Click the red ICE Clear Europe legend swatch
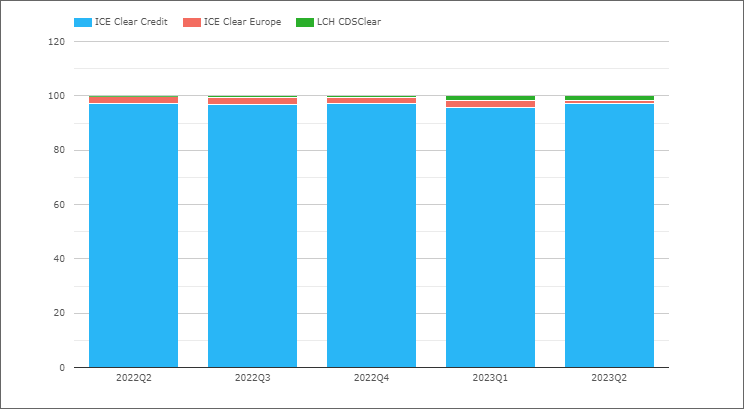 pyautogui.click(x=192, y=22)
